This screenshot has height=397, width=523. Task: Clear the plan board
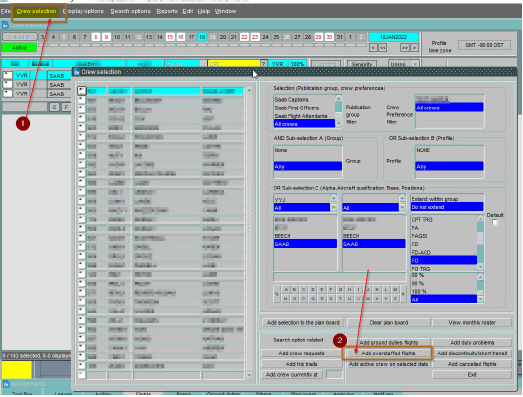coord(389,323)
